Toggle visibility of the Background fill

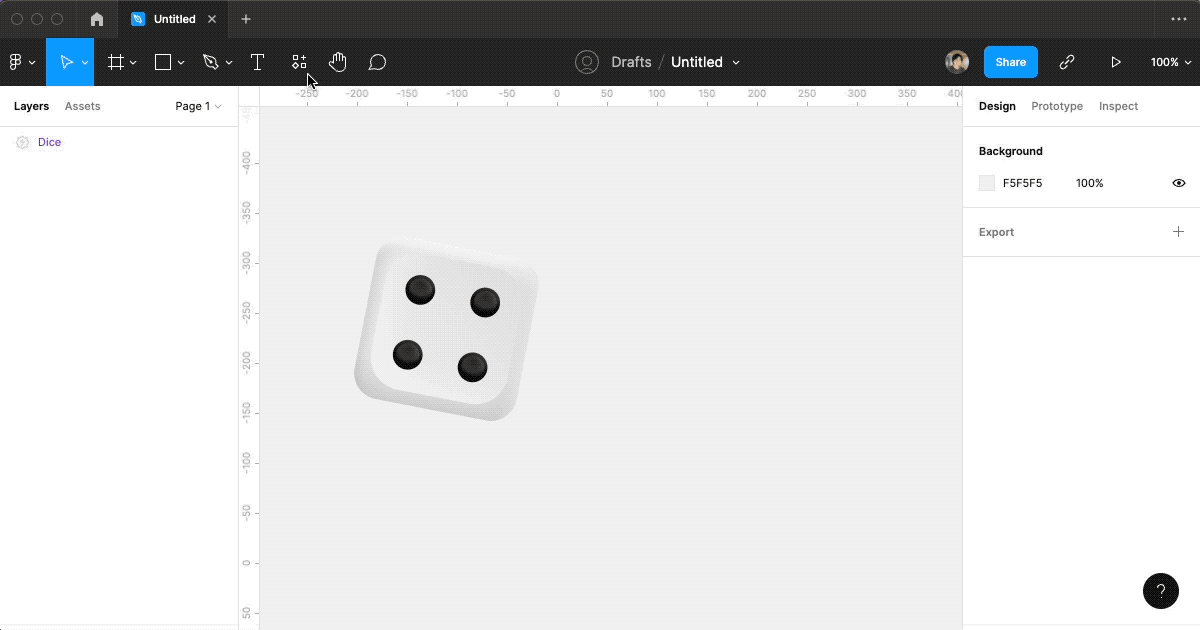point(1178,182)
